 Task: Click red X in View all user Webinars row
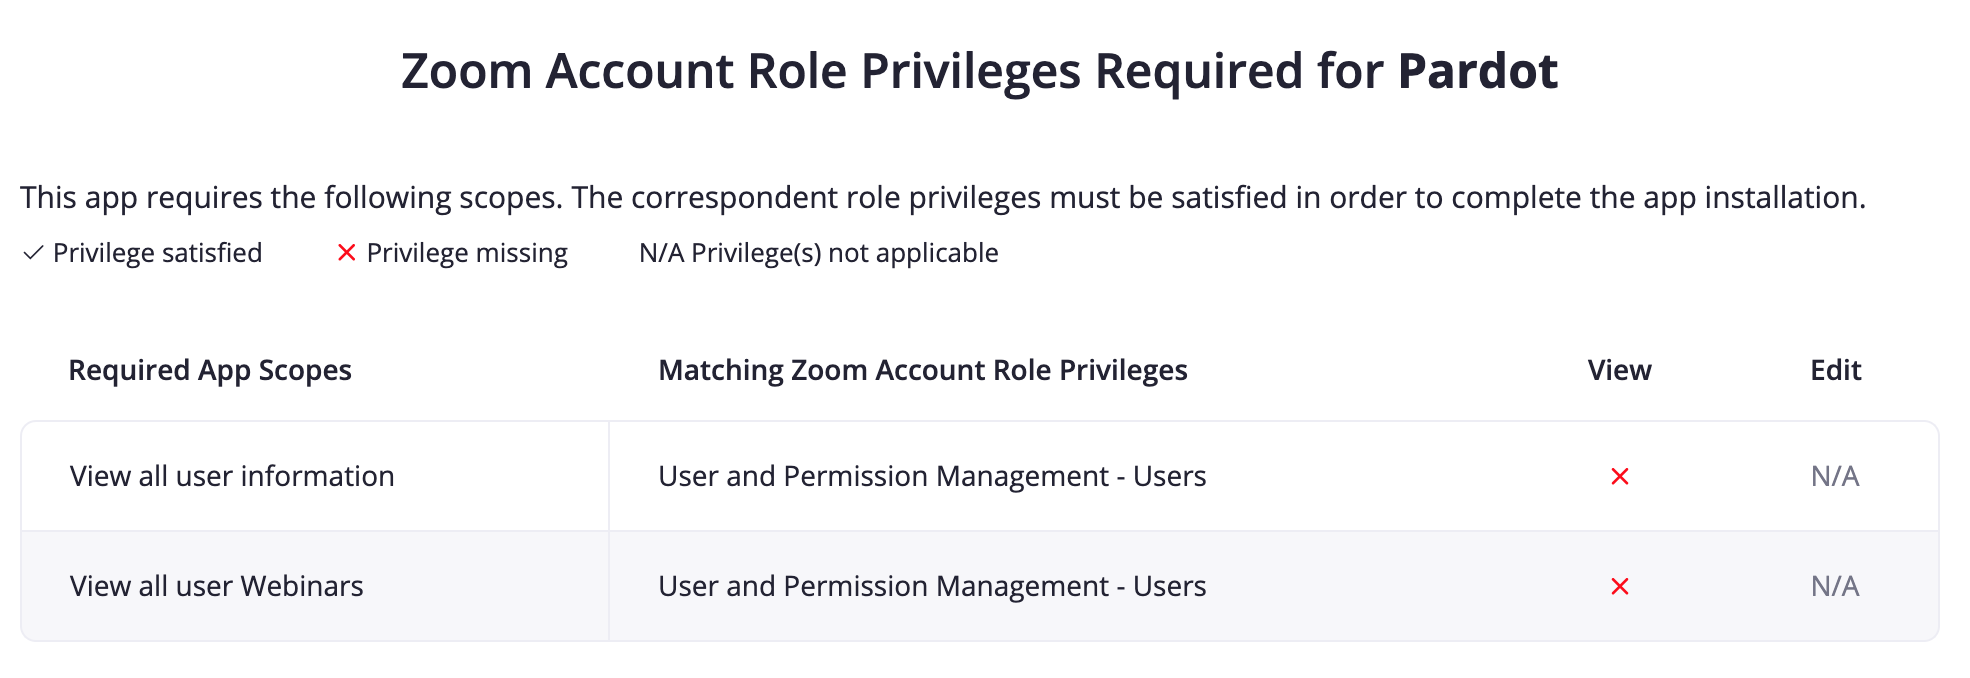pos(1620,587)
